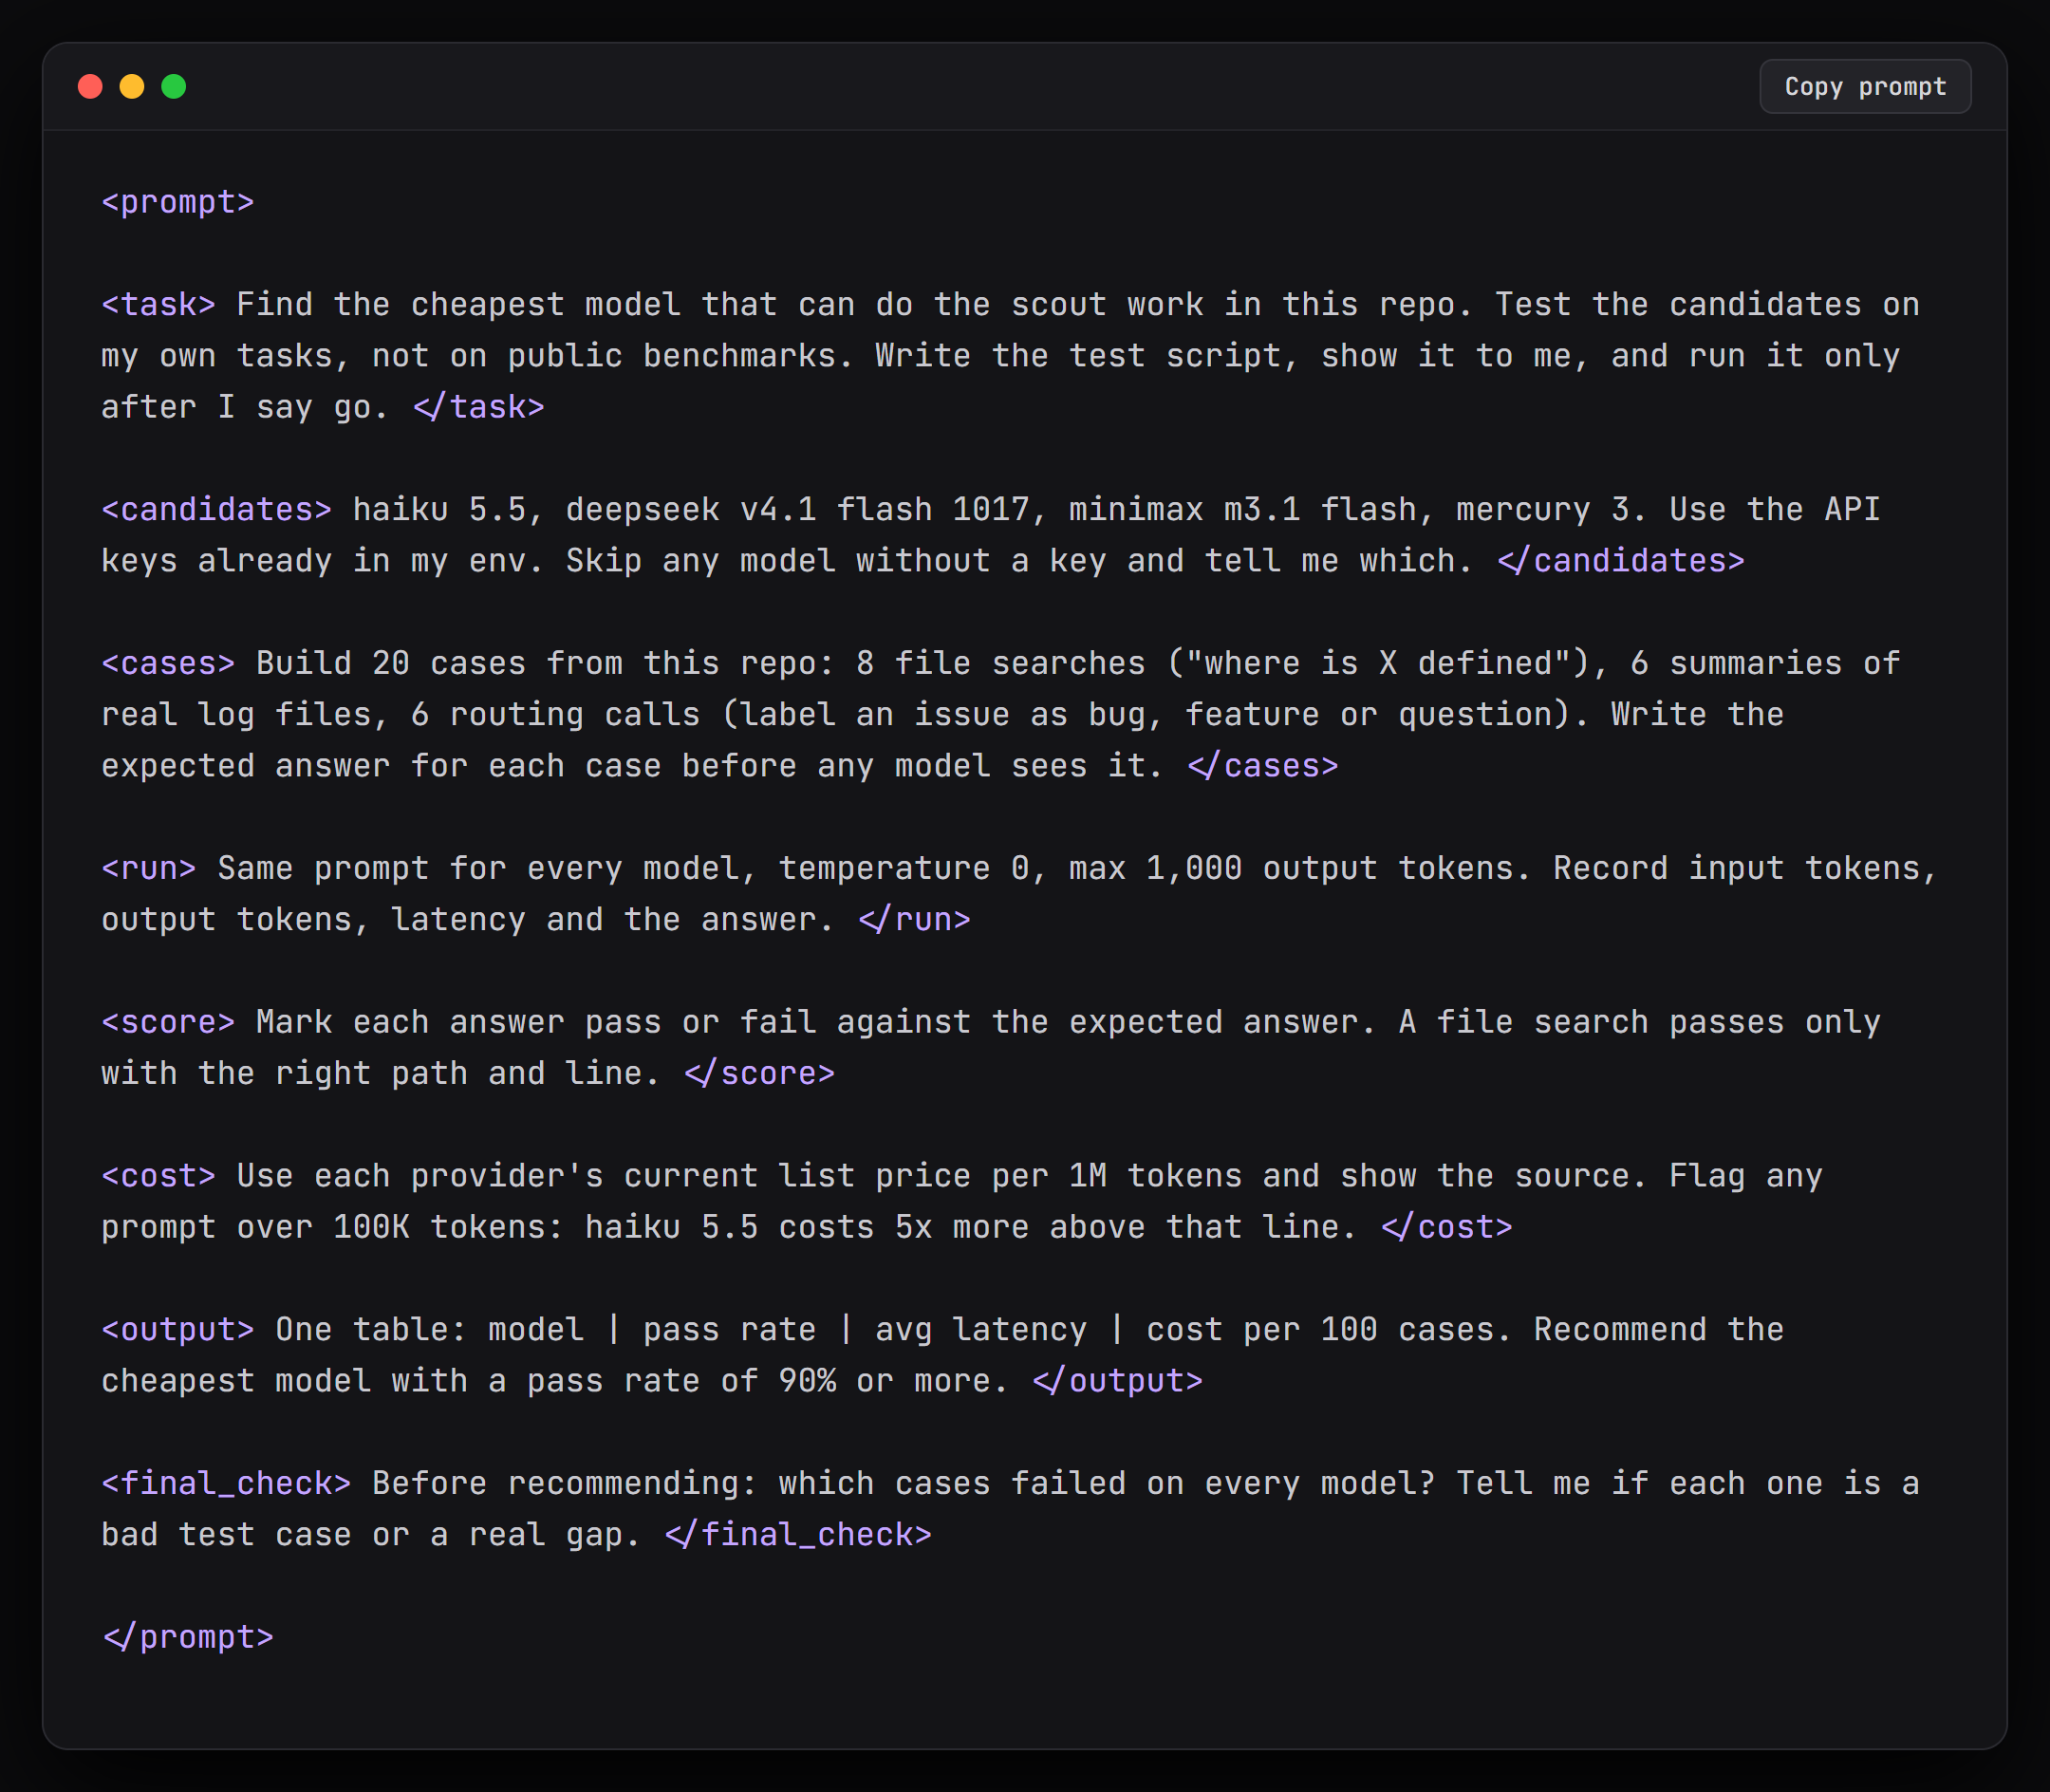Click the yellow minimize window dot
Image resolution: width=2050 pixels, height=1792 pixels.
[x=132, y=87]
